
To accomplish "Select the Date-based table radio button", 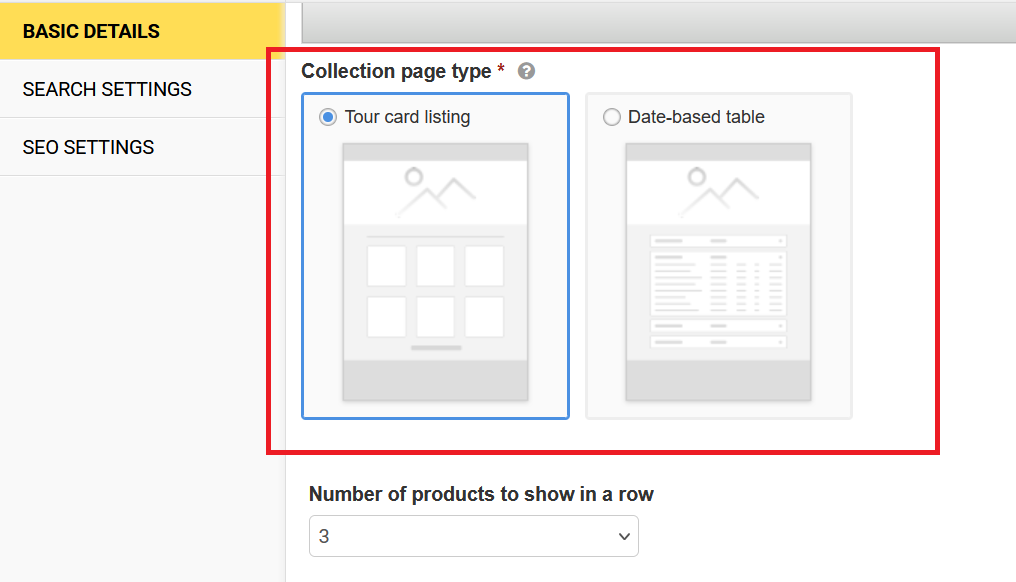I will (x=612, y=117).
